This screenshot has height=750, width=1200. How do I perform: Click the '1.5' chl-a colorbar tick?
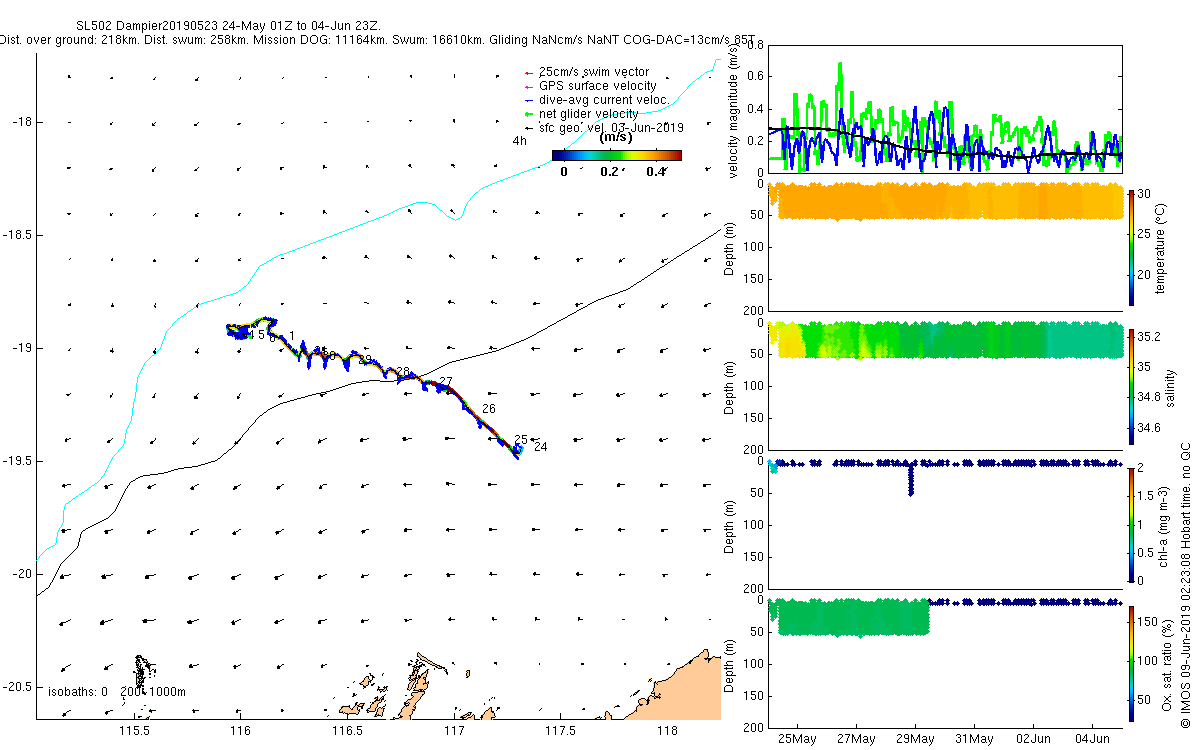1145,496
